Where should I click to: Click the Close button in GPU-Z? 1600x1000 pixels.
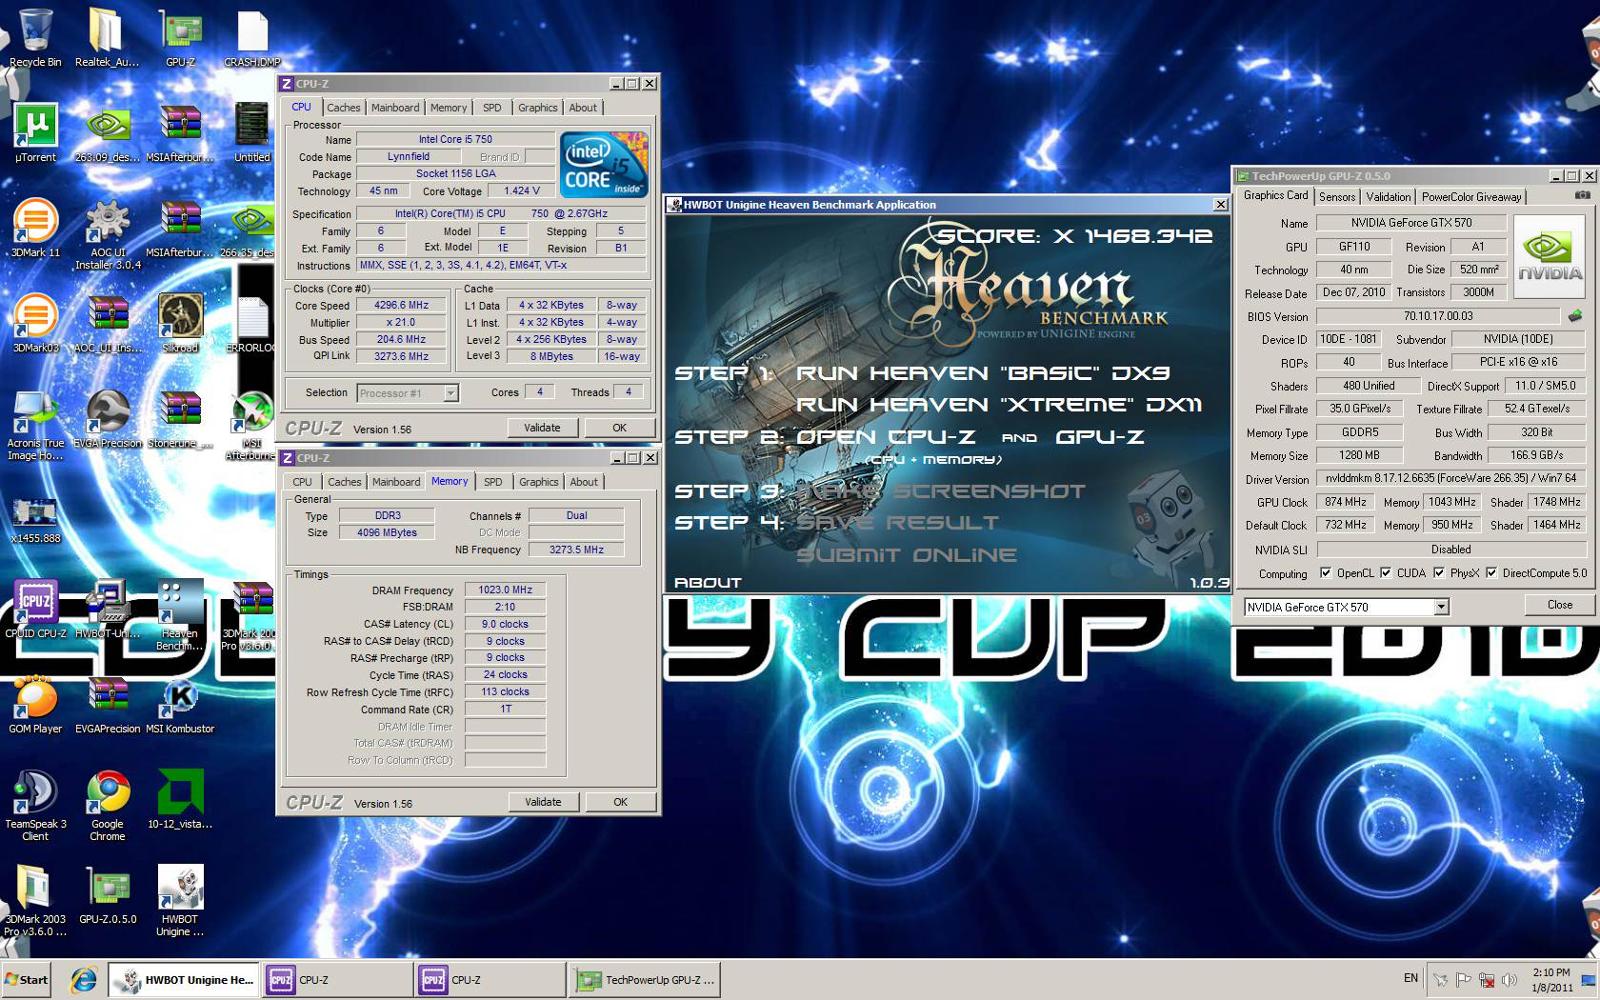1559,605
